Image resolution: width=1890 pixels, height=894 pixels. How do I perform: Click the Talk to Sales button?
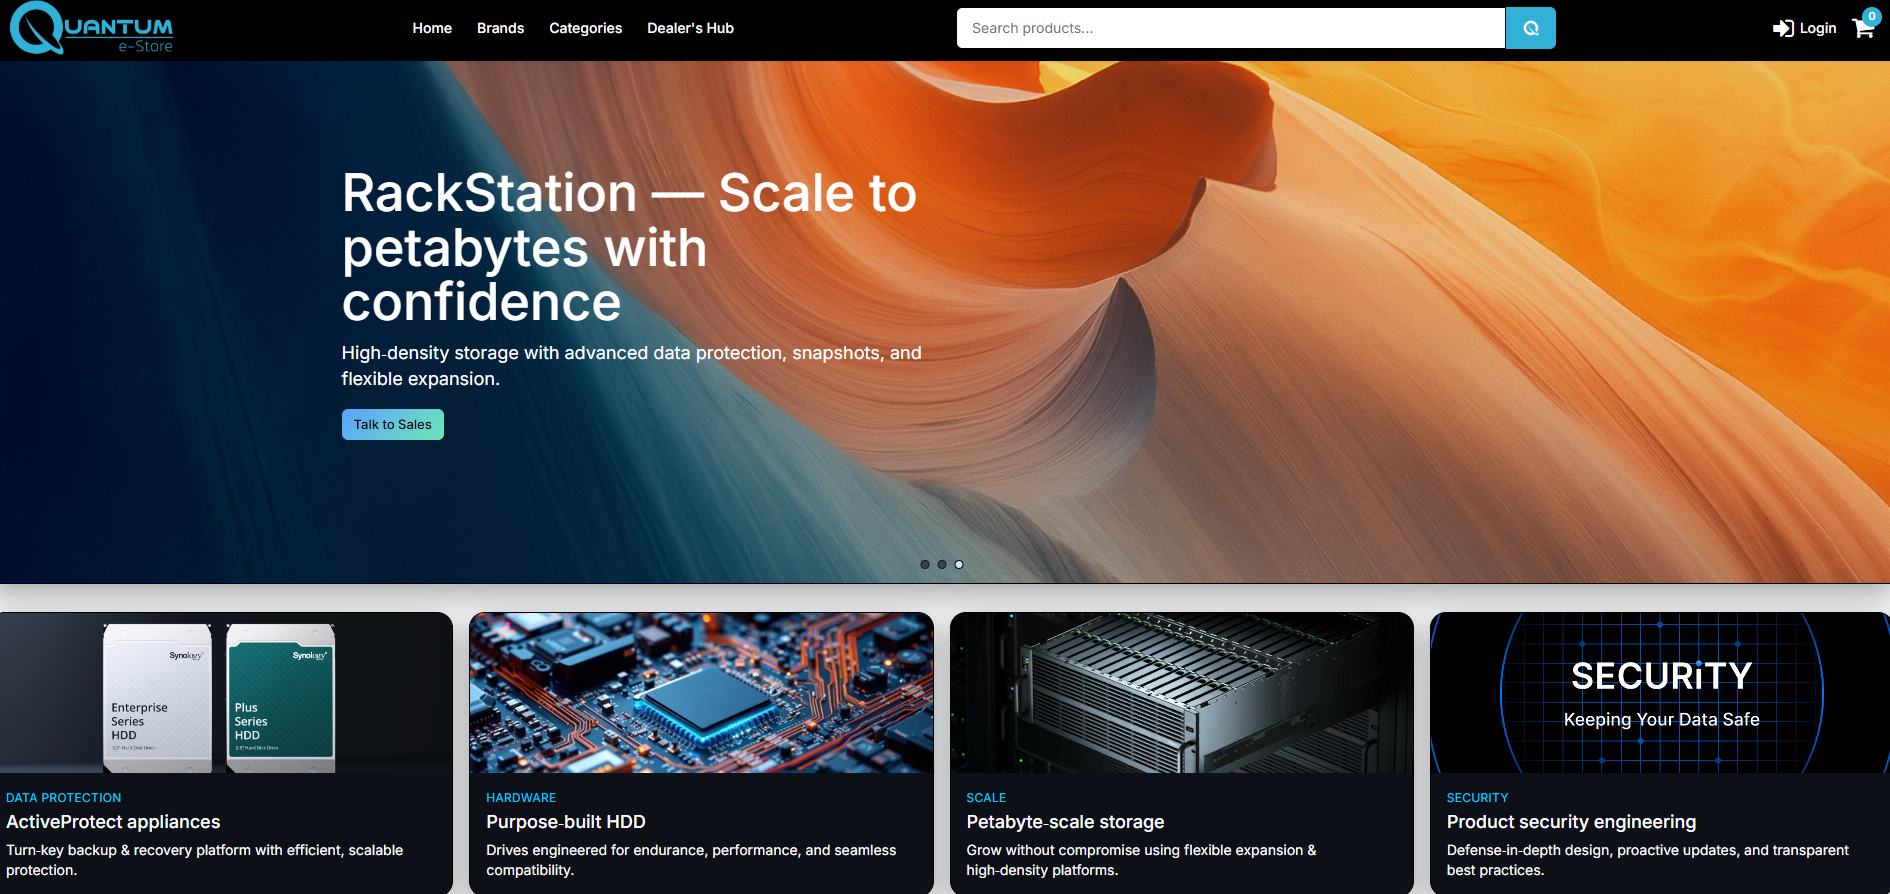pyautogui.click(x=392, y=424)
